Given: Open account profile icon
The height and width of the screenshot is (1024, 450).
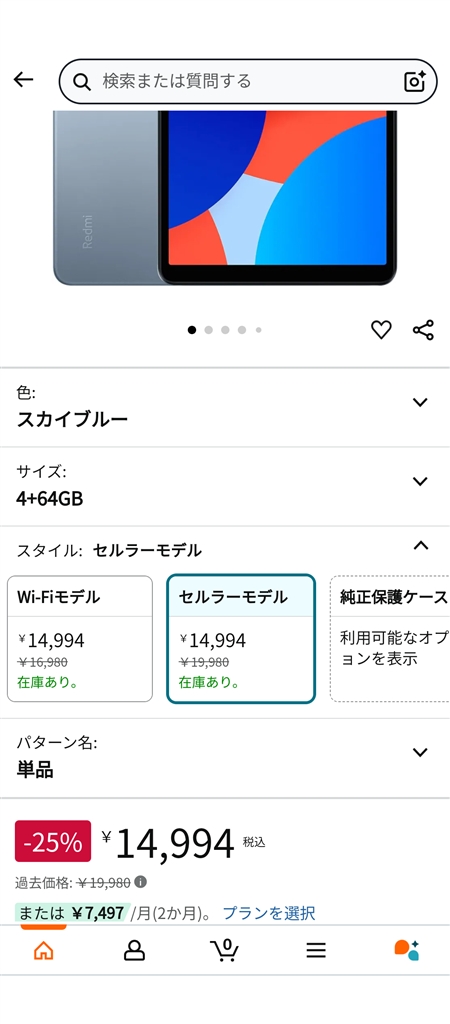Looking at the screenshot, I should coord(134,950).
